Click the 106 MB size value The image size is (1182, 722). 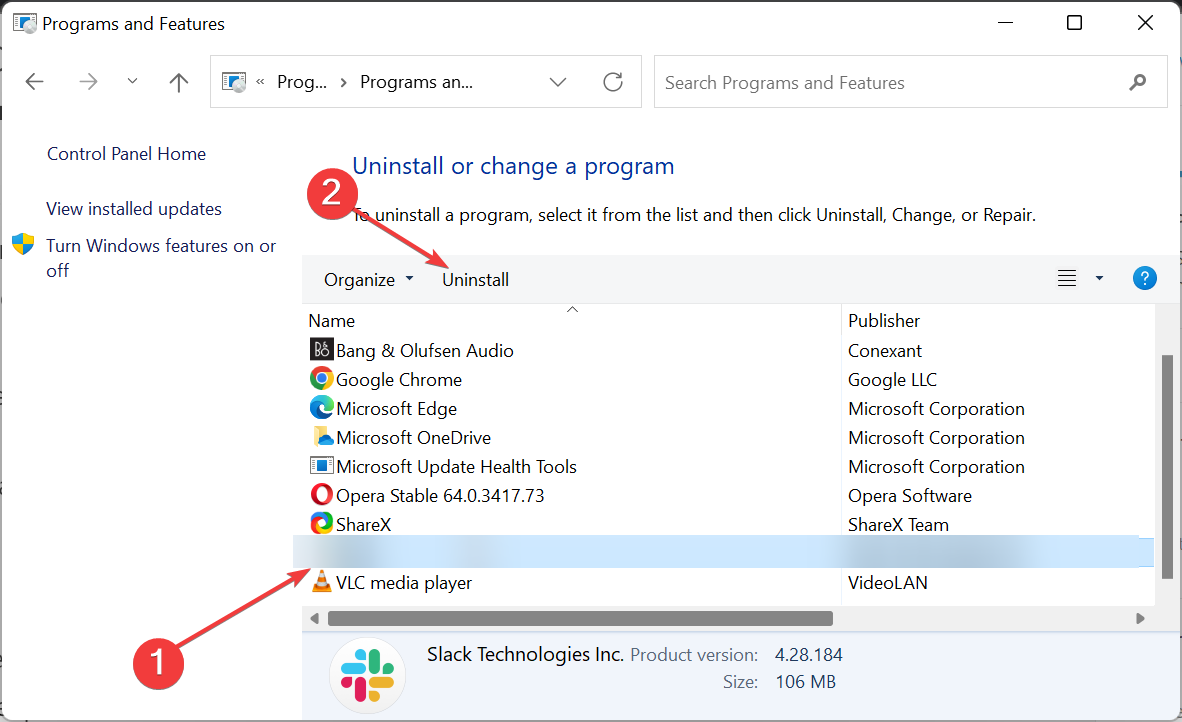[805, 681]
